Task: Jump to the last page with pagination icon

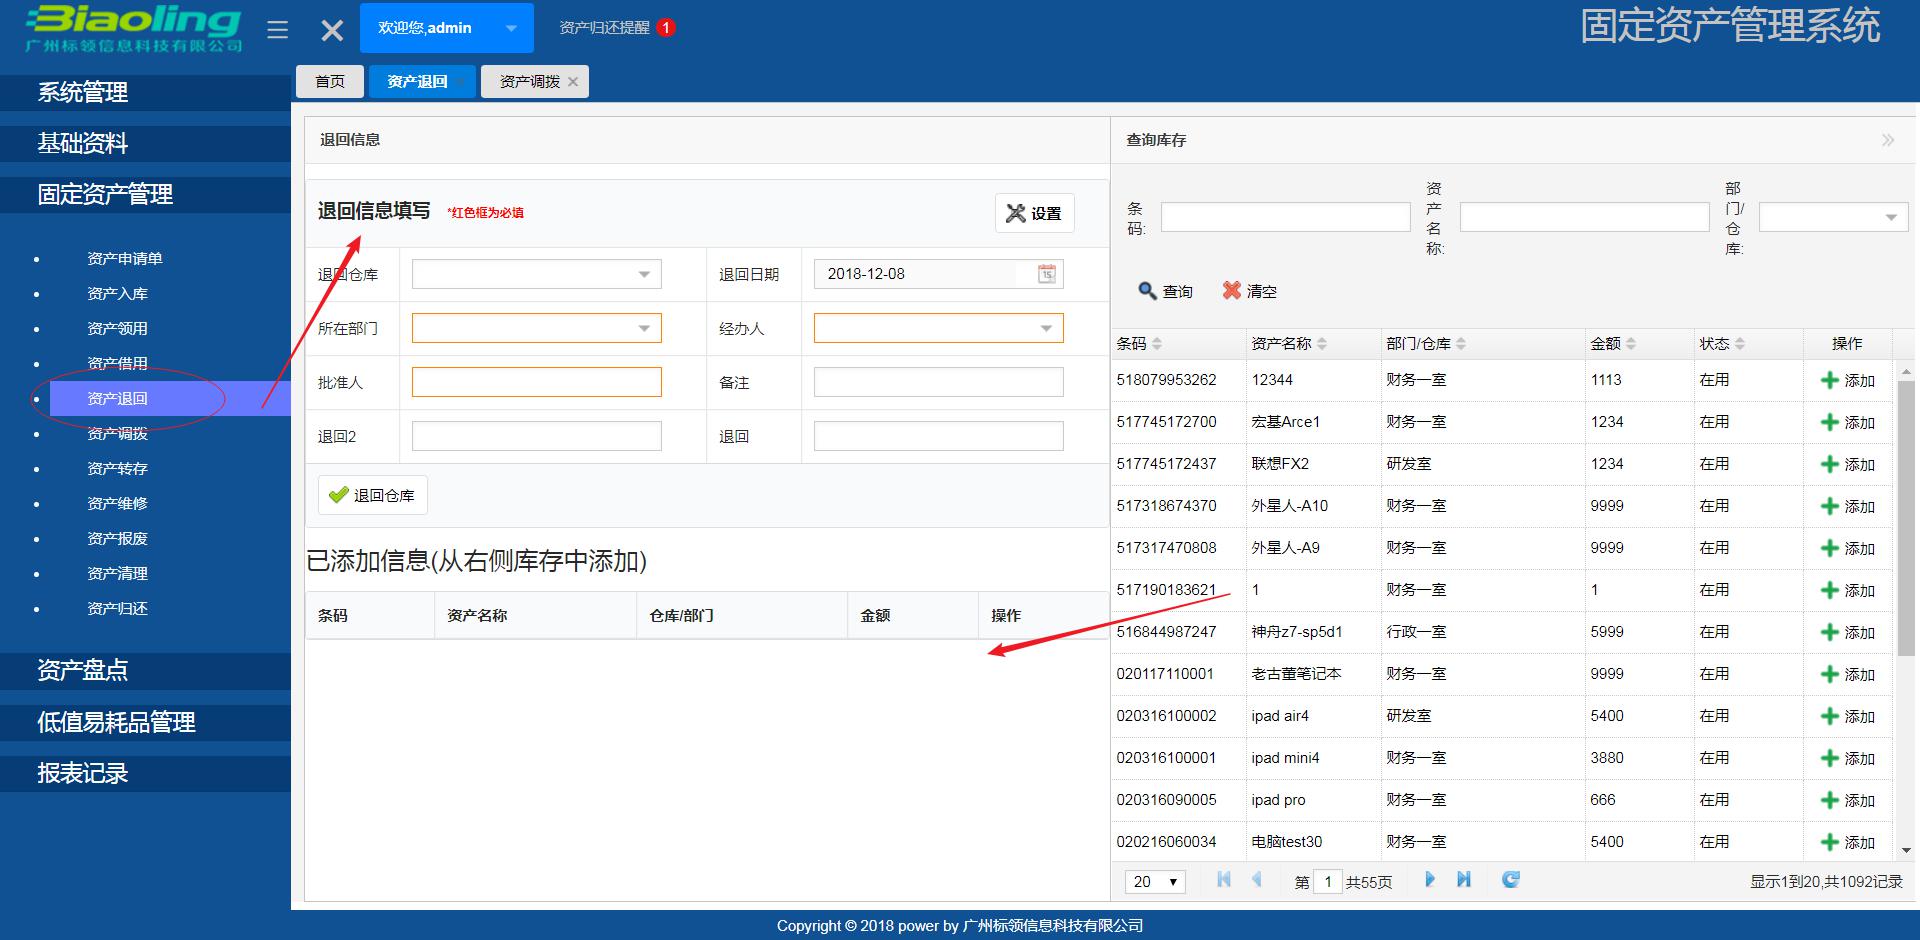Action: [x=1464, y=880]
